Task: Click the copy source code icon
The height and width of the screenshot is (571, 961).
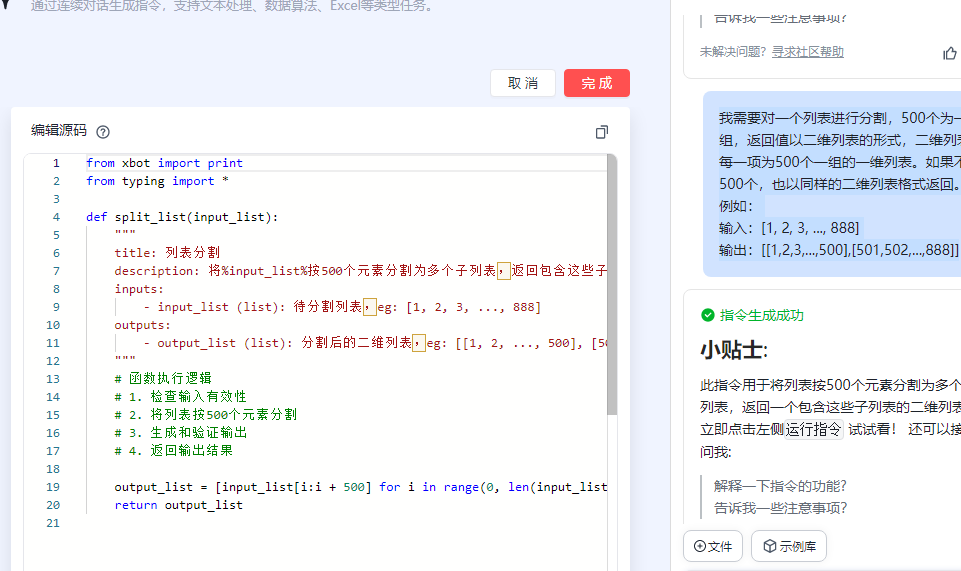Action: [601, 132]
